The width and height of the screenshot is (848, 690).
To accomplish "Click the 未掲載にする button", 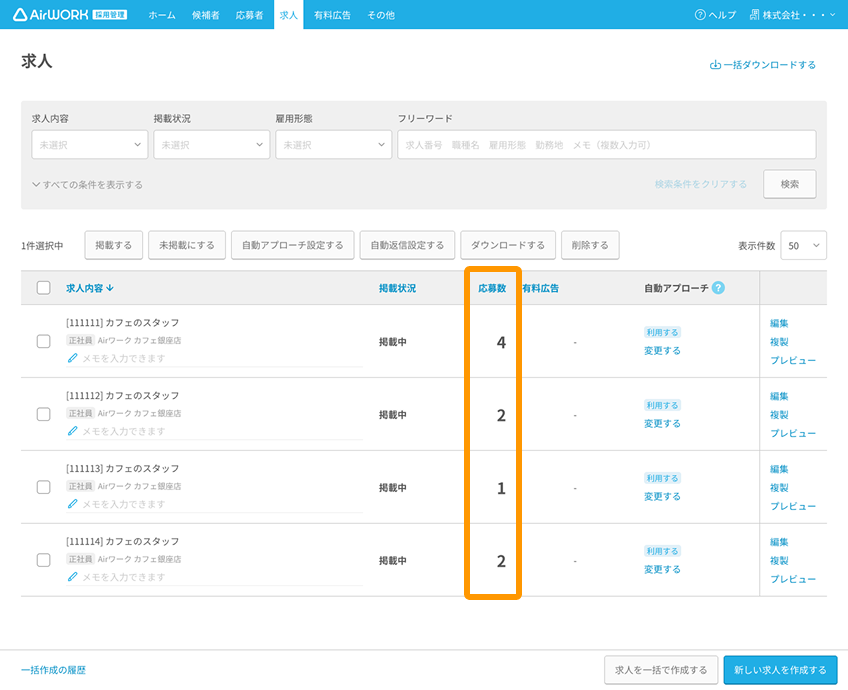I will coord(187,246).
